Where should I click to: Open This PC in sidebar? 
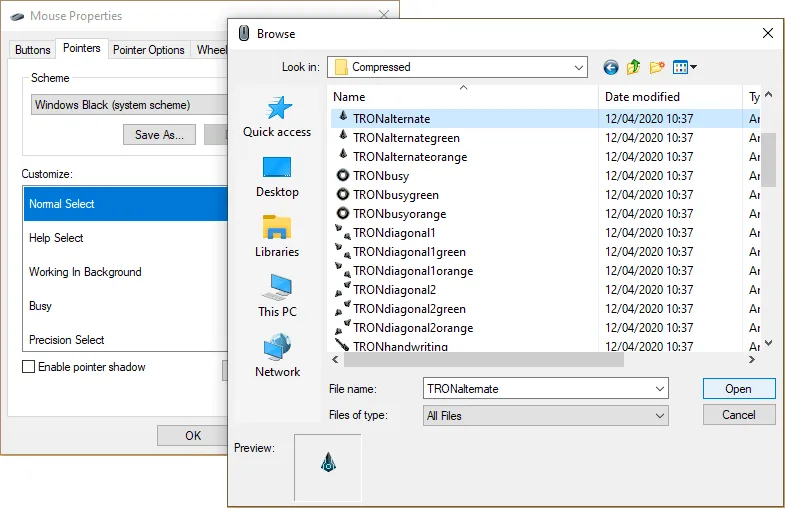[x=277, y=296]
